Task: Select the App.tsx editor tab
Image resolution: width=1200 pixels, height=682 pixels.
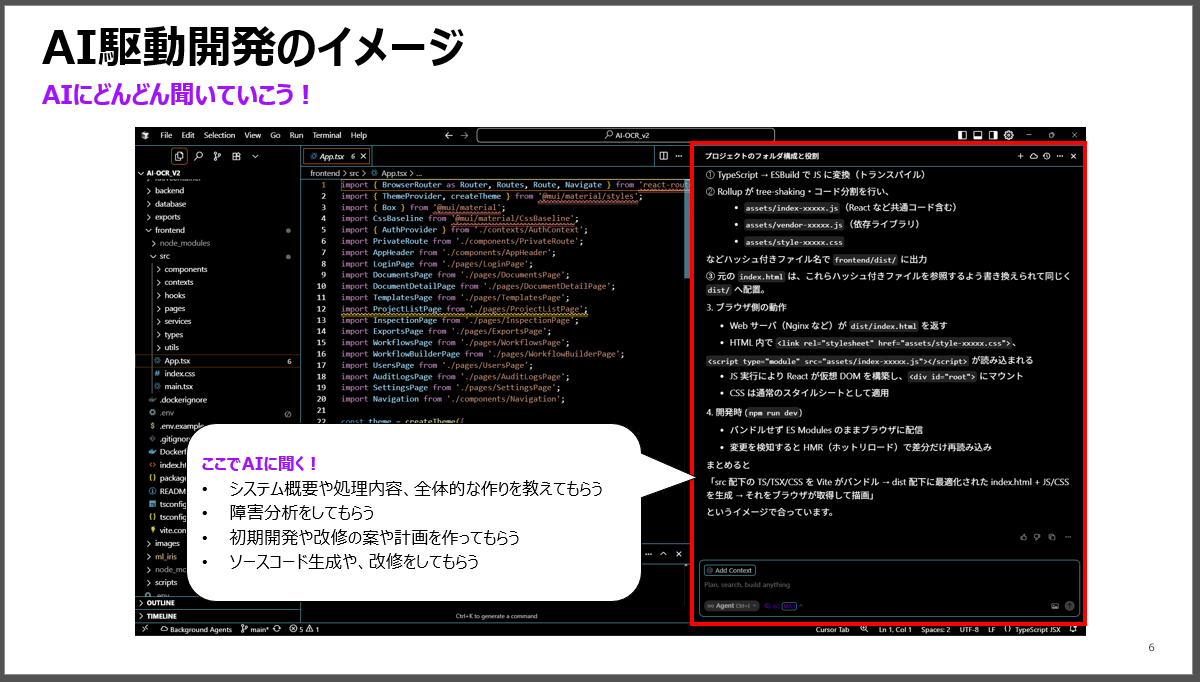Action: (x=337, y=156)
